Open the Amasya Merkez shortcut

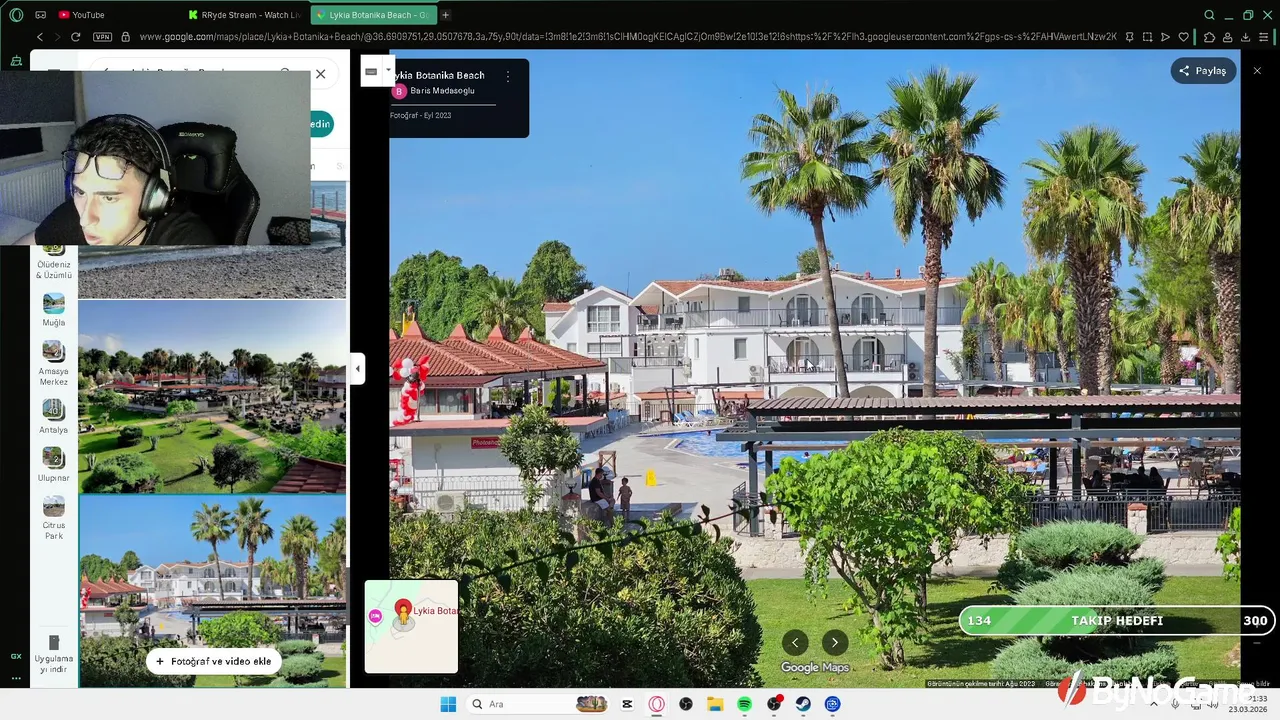[53, 364]
